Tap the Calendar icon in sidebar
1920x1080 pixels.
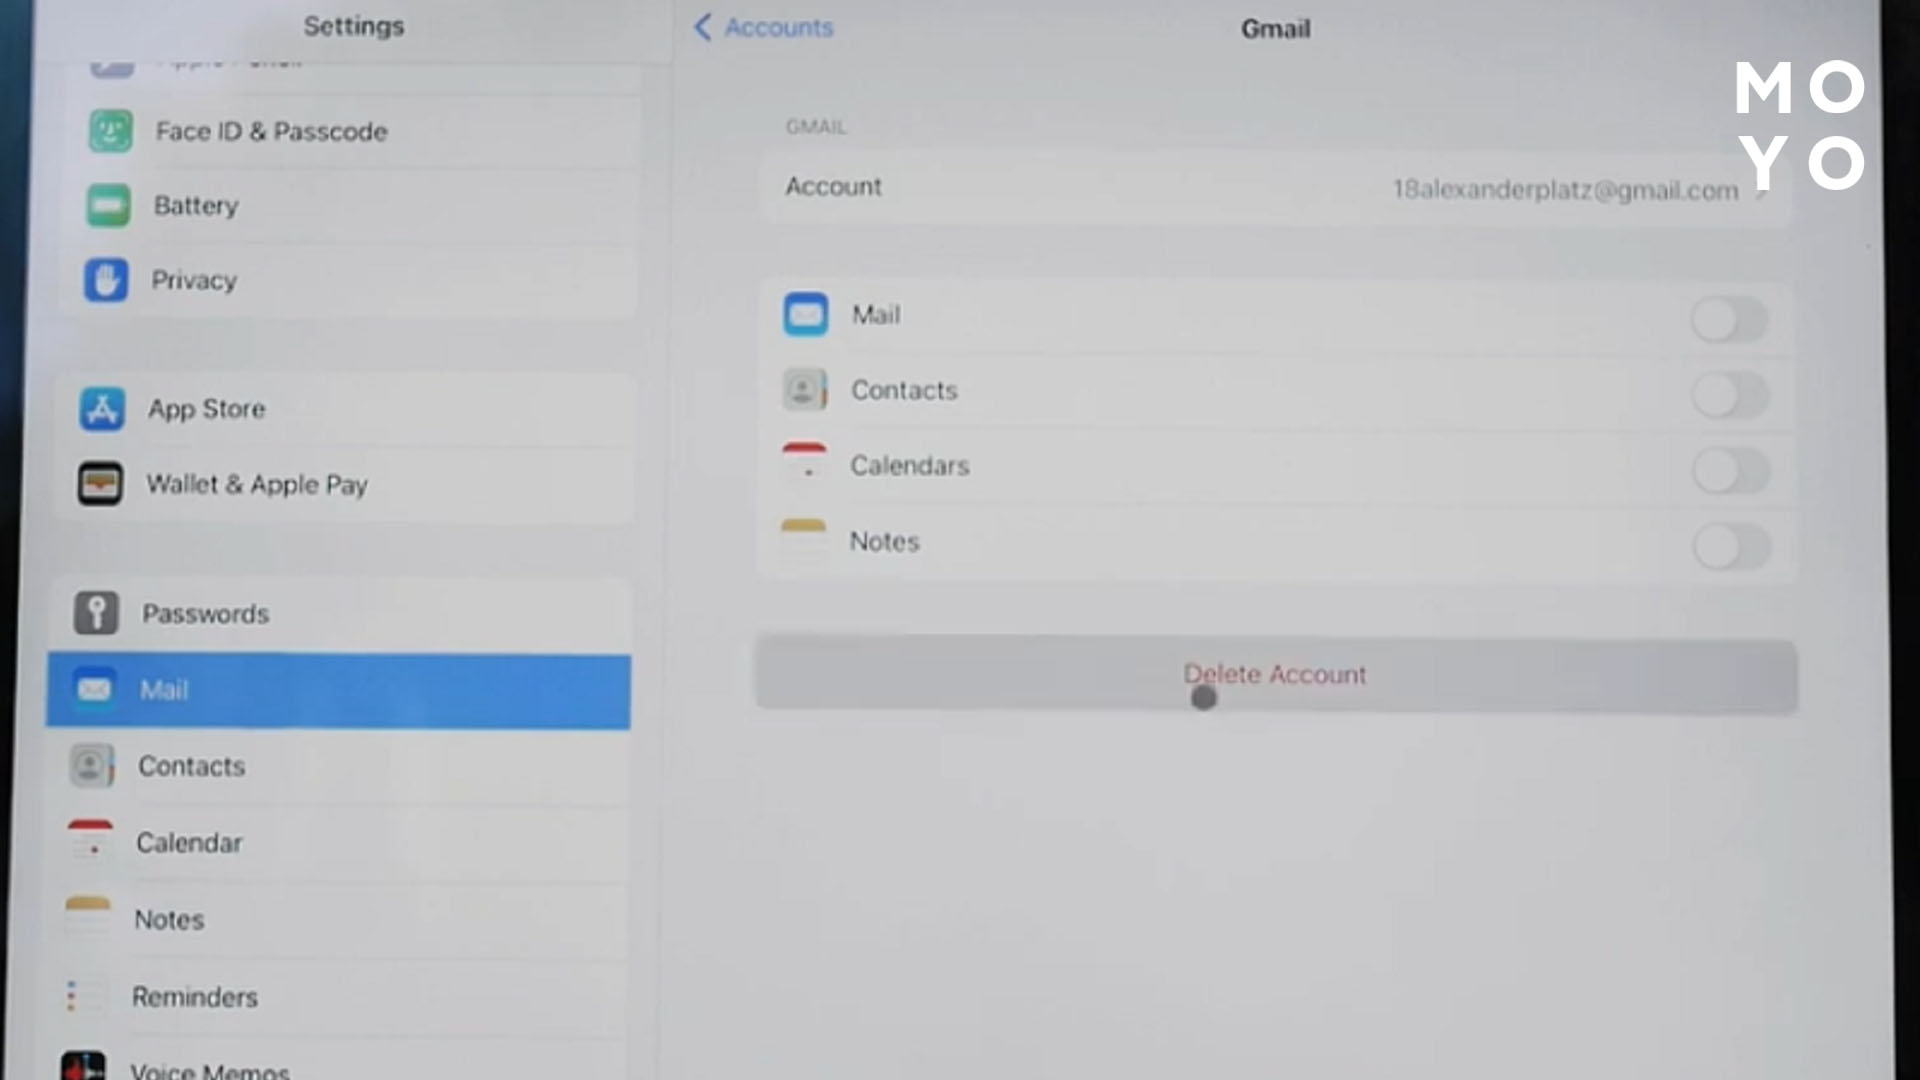(90, 842)
